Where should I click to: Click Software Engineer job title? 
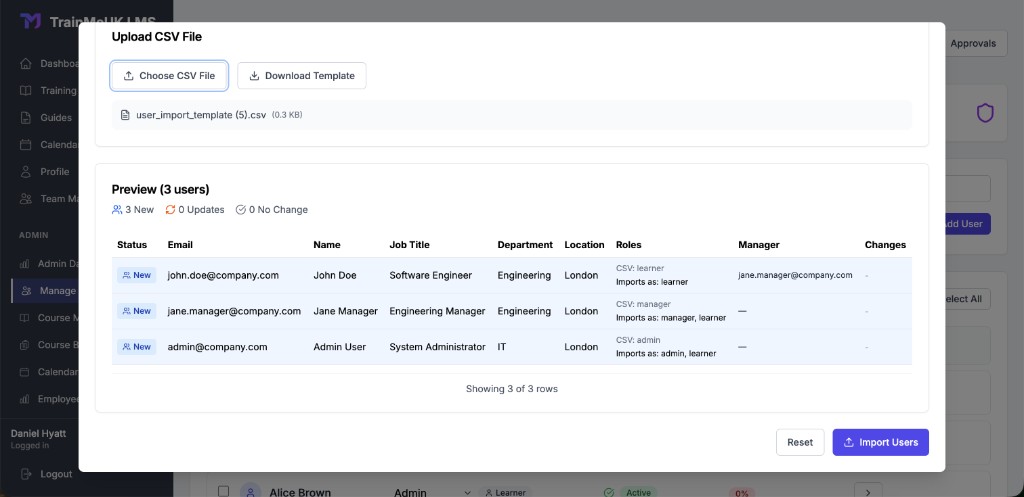click(430, 275)
